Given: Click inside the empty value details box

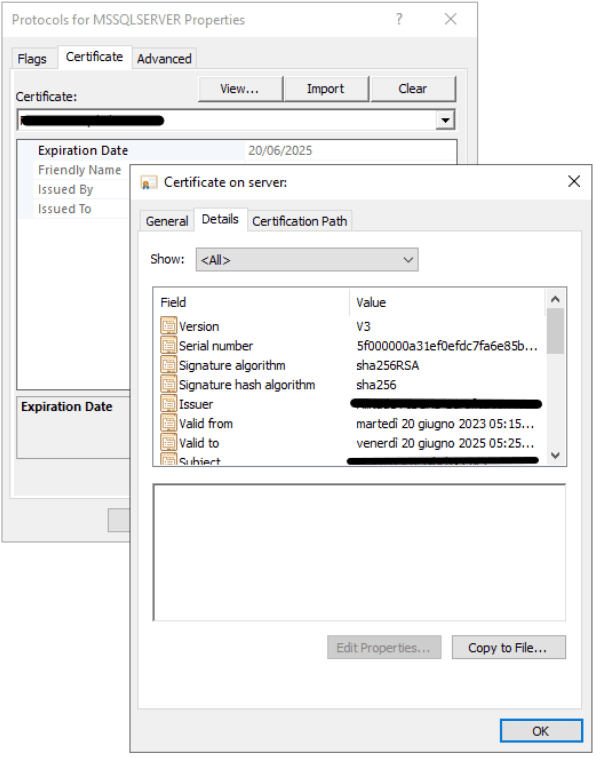Looking at the screenshot, I should (359, 552).
